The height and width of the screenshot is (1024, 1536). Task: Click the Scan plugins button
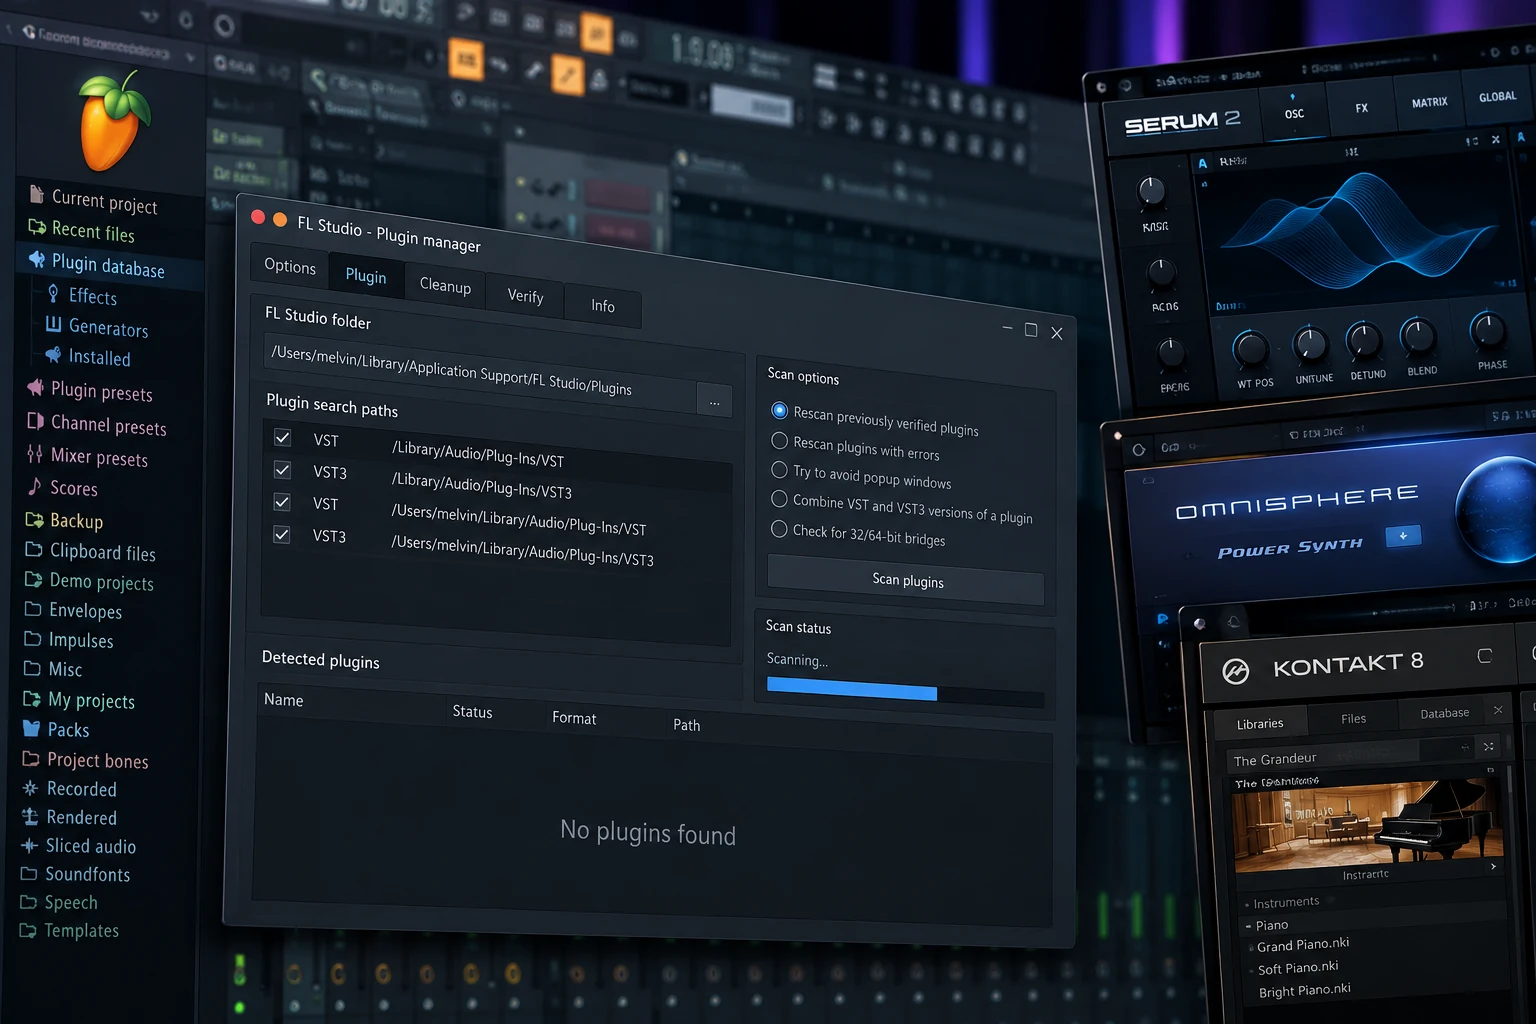click(x=906, y=580)
